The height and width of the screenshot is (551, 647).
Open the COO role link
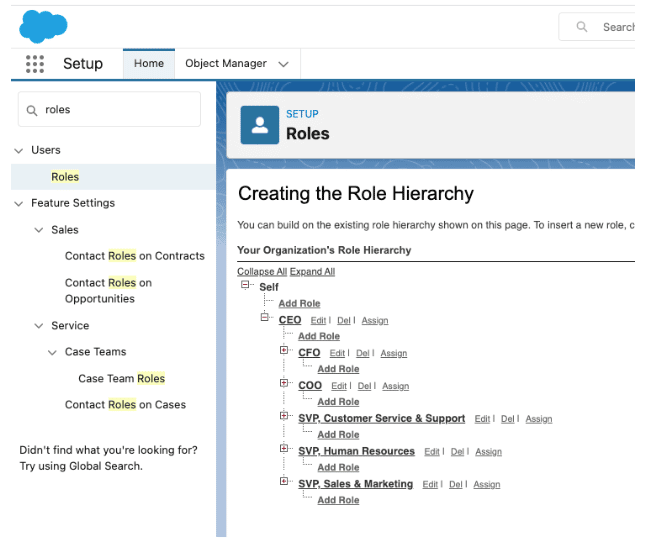(x=310, y=385)
